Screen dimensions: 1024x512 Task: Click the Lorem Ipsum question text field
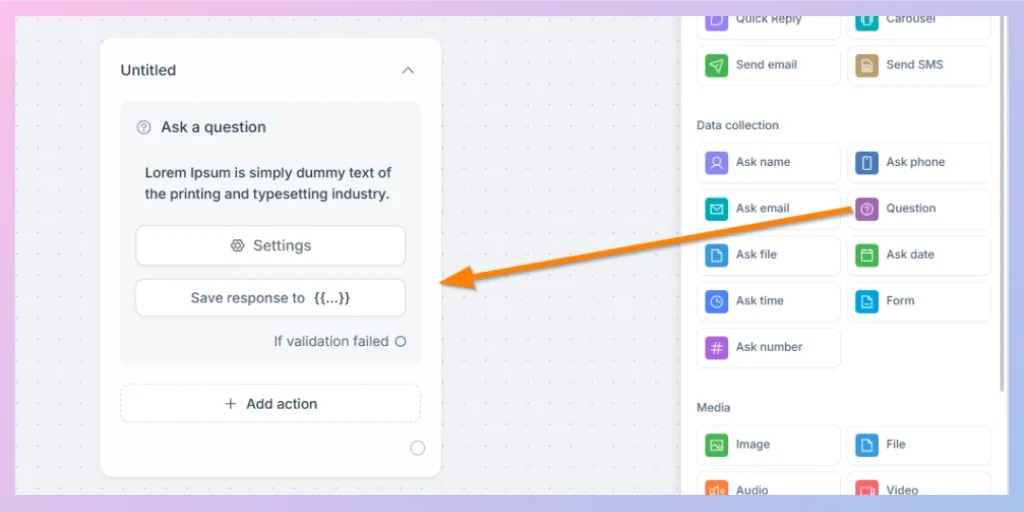(268, 184)
